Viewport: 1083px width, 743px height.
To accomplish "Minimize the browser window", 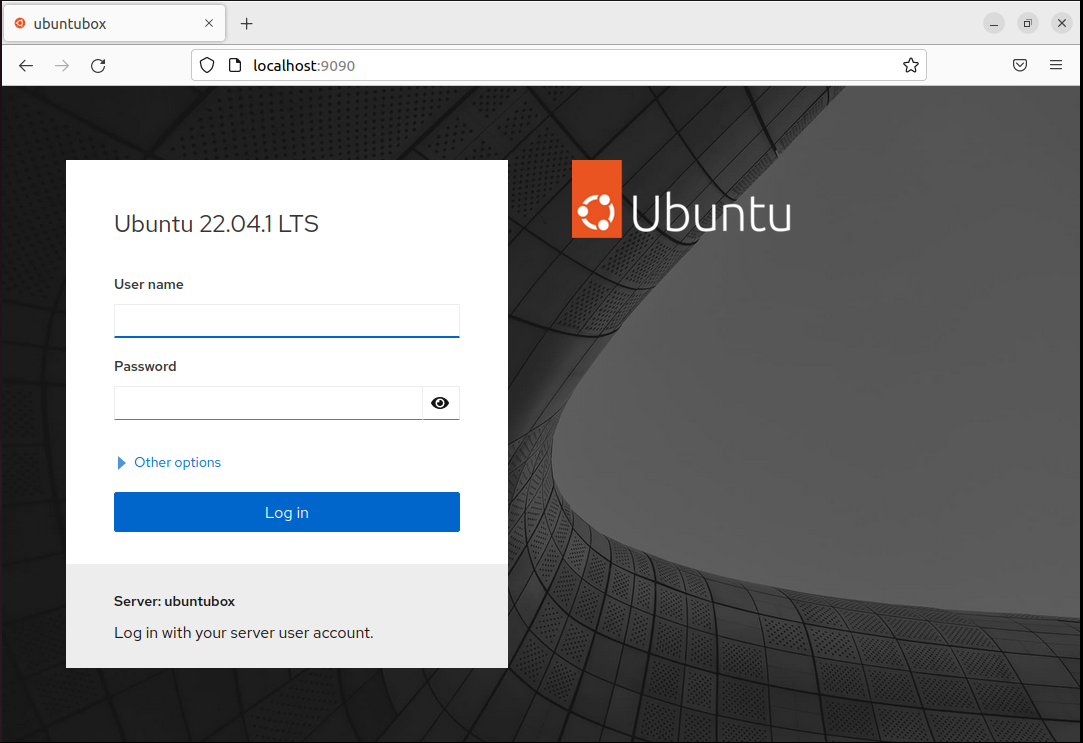I will (x=994, y=23).
